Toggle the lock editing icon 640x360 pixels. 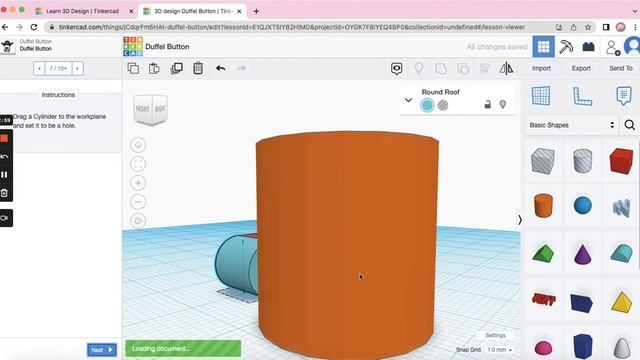(487, 104)
